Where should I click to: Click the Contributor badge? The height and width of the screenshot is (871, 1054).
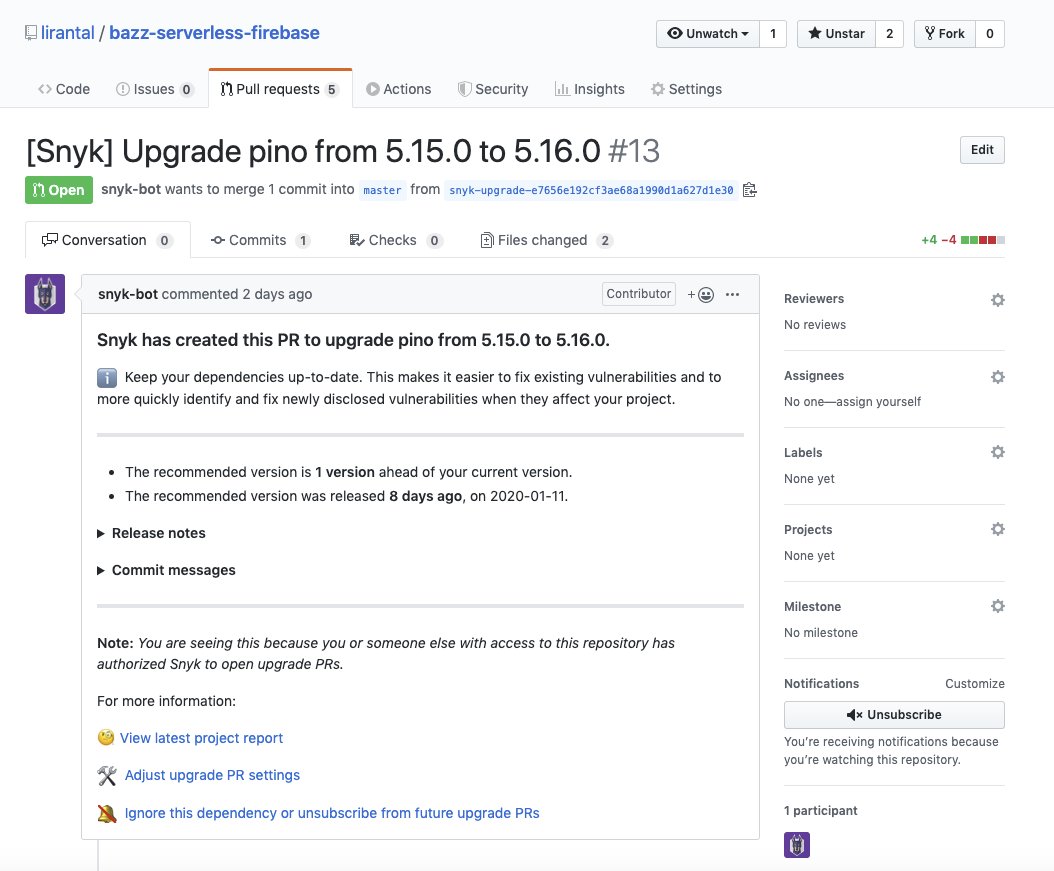point(639,294)
